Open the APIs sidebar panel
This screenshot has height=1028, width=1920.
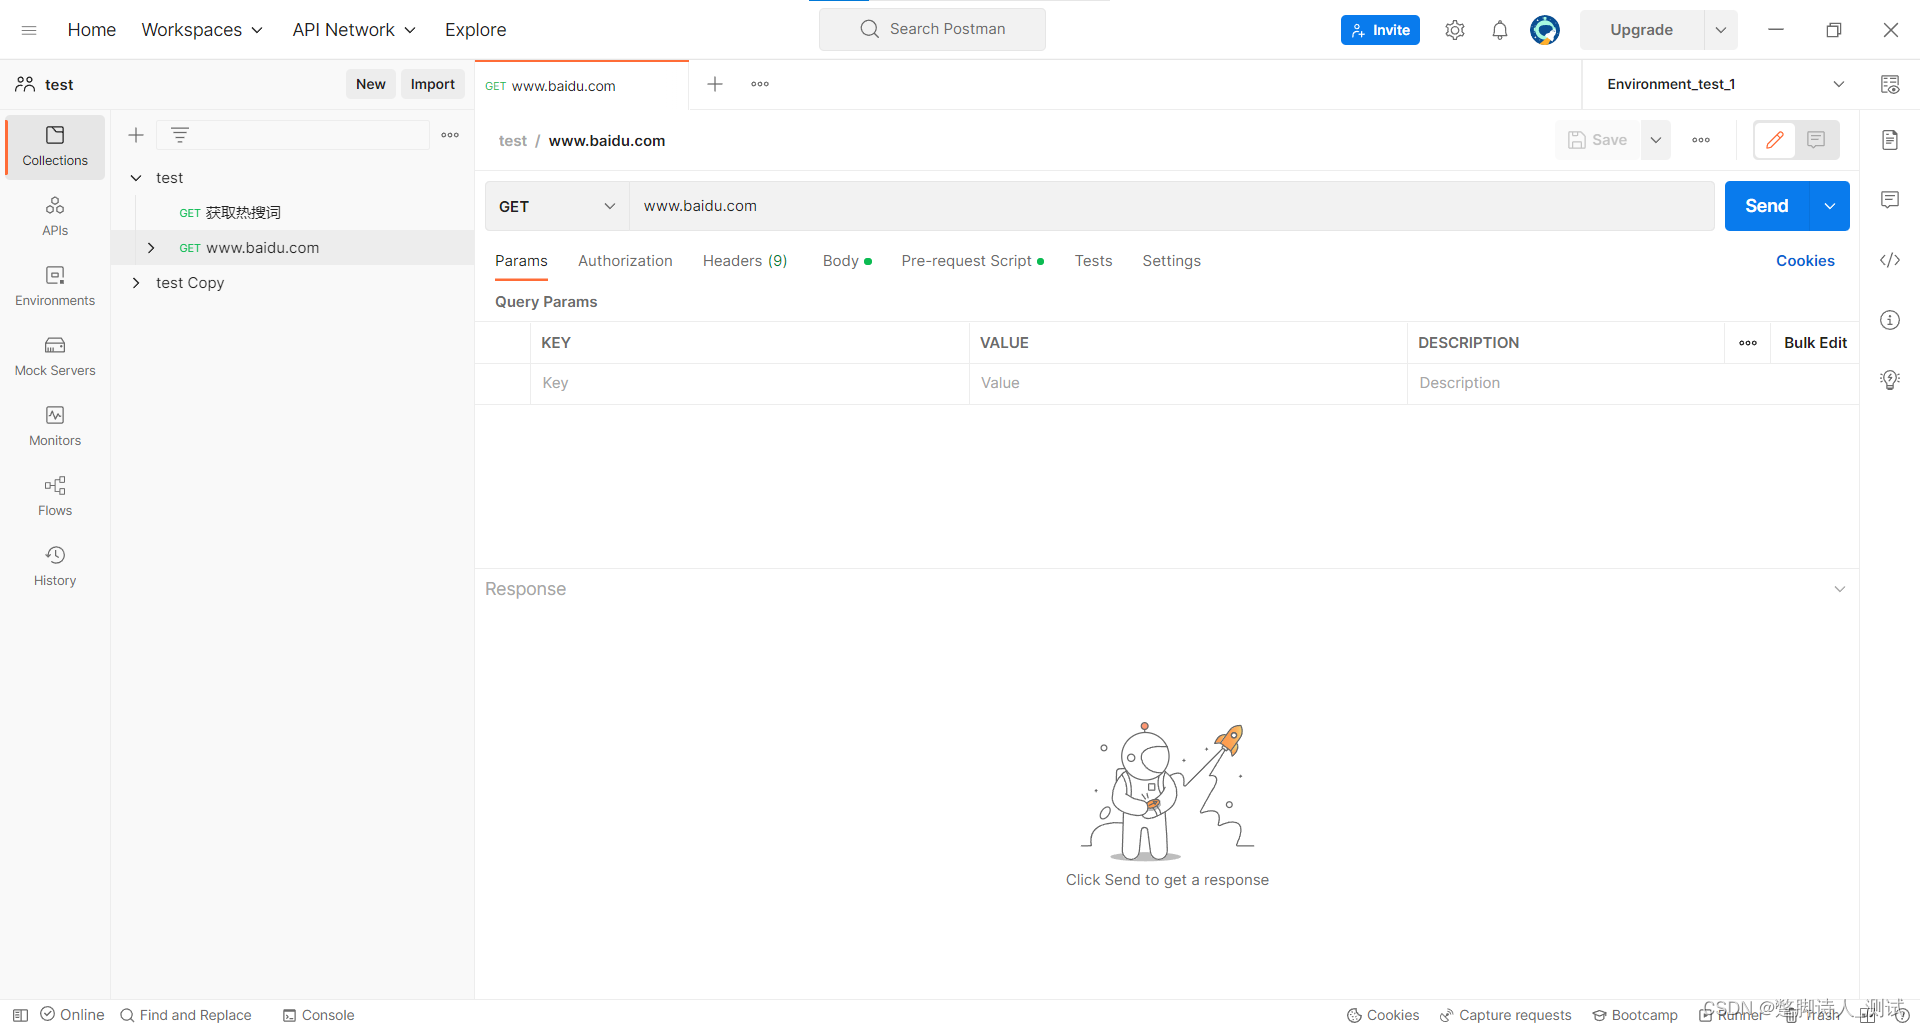pyautogui.click(x=55, y=216)
